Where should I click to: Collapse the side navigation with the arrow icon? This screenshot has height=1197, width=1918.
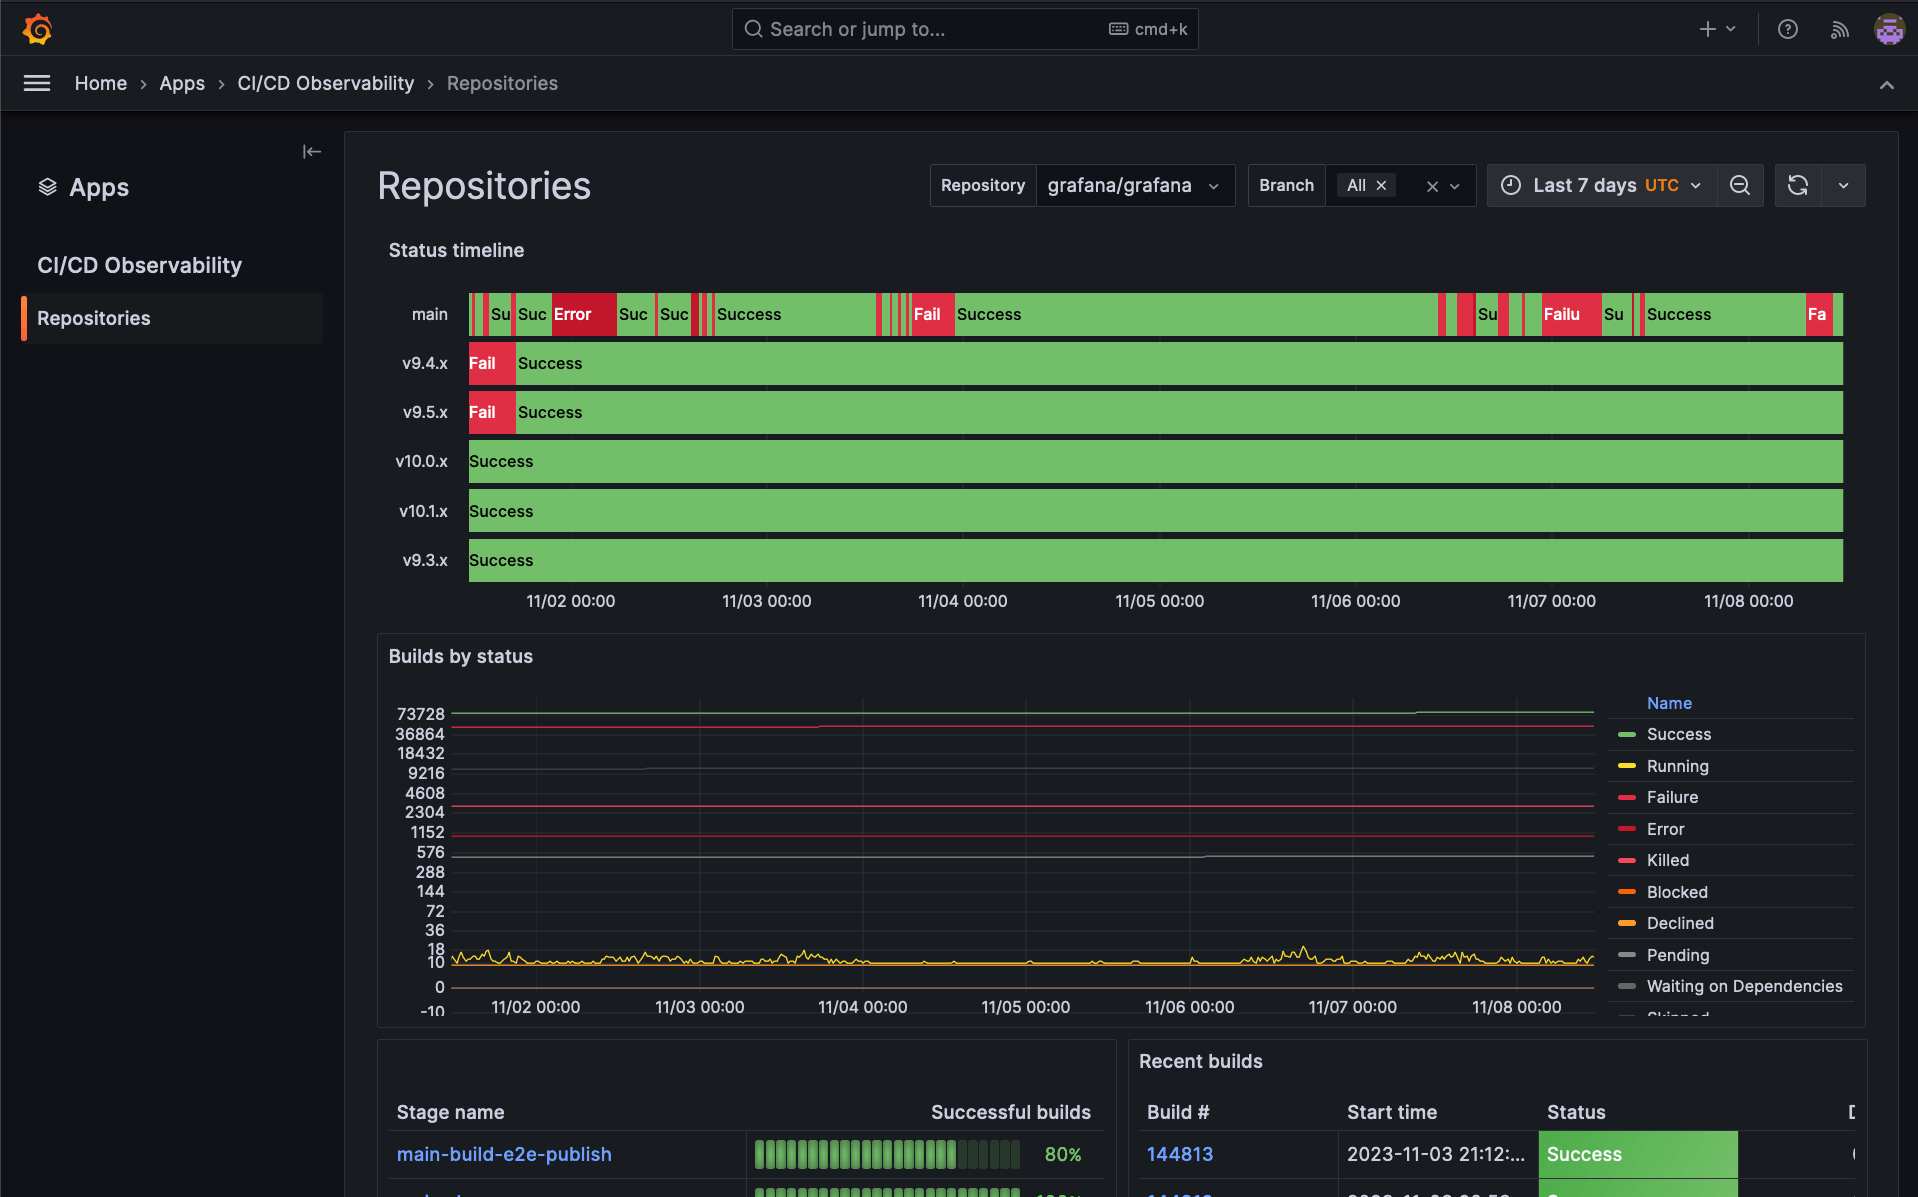click(311, 151)
